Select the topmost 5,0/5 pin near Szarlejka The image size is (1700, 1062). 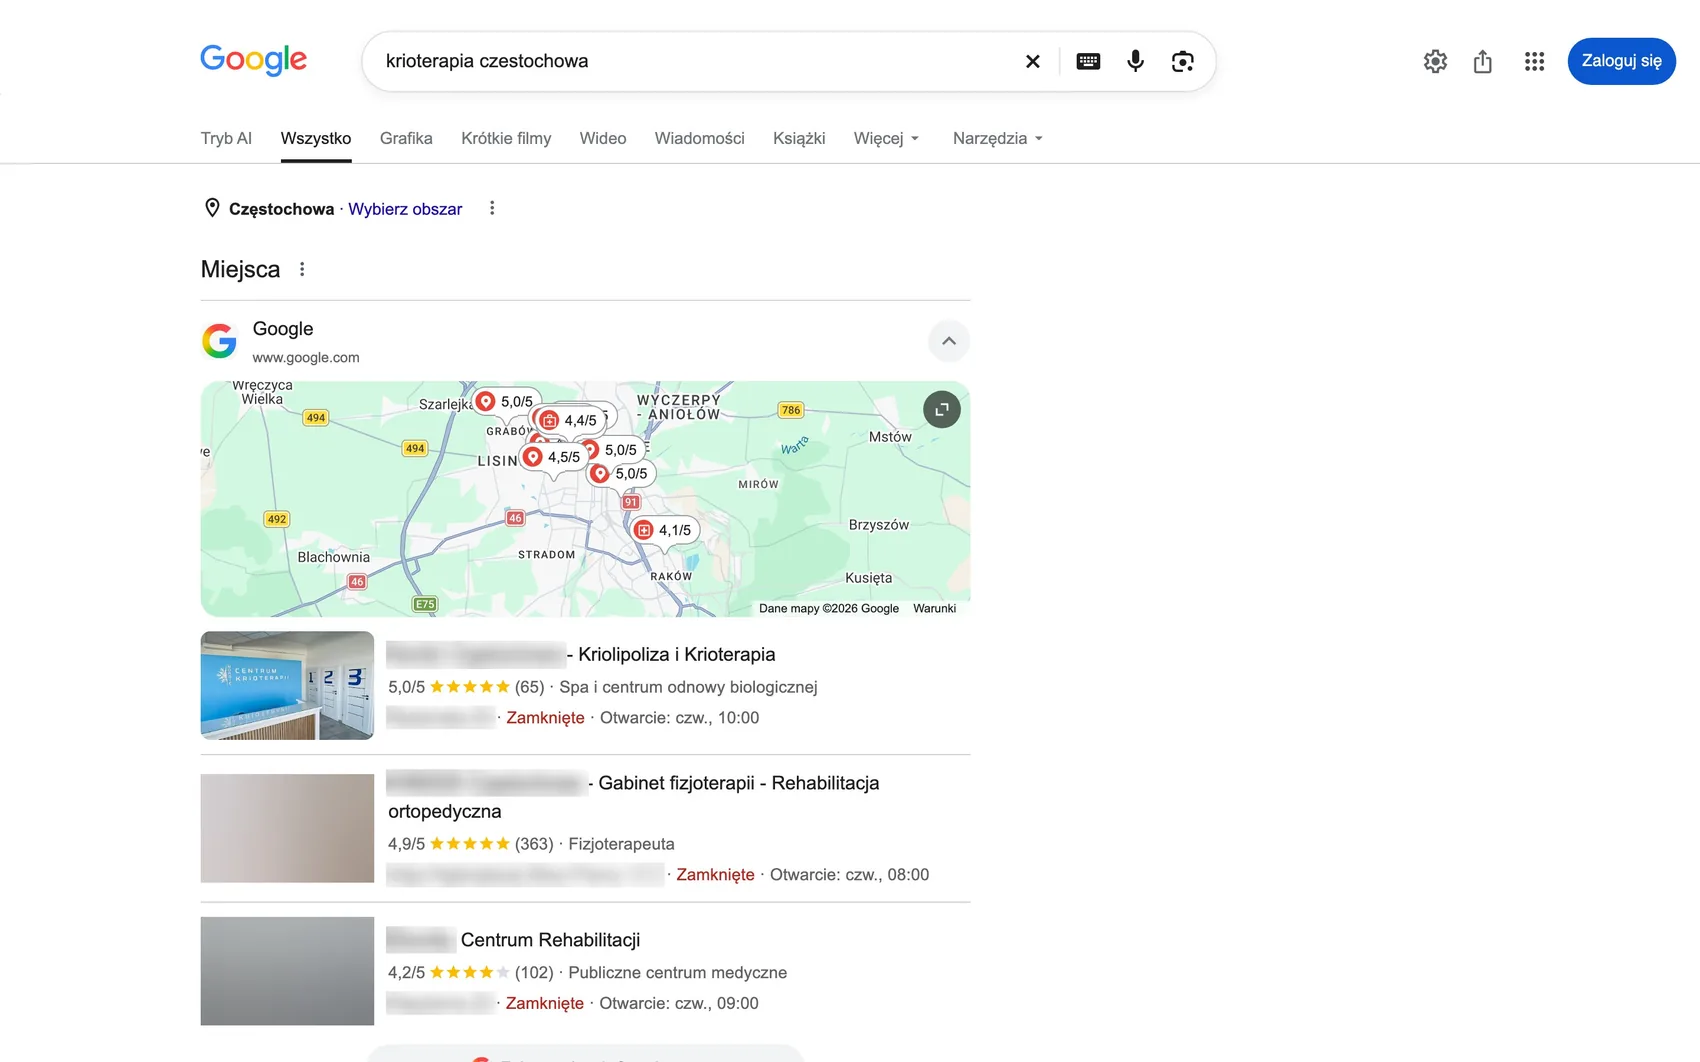point(505,401)
